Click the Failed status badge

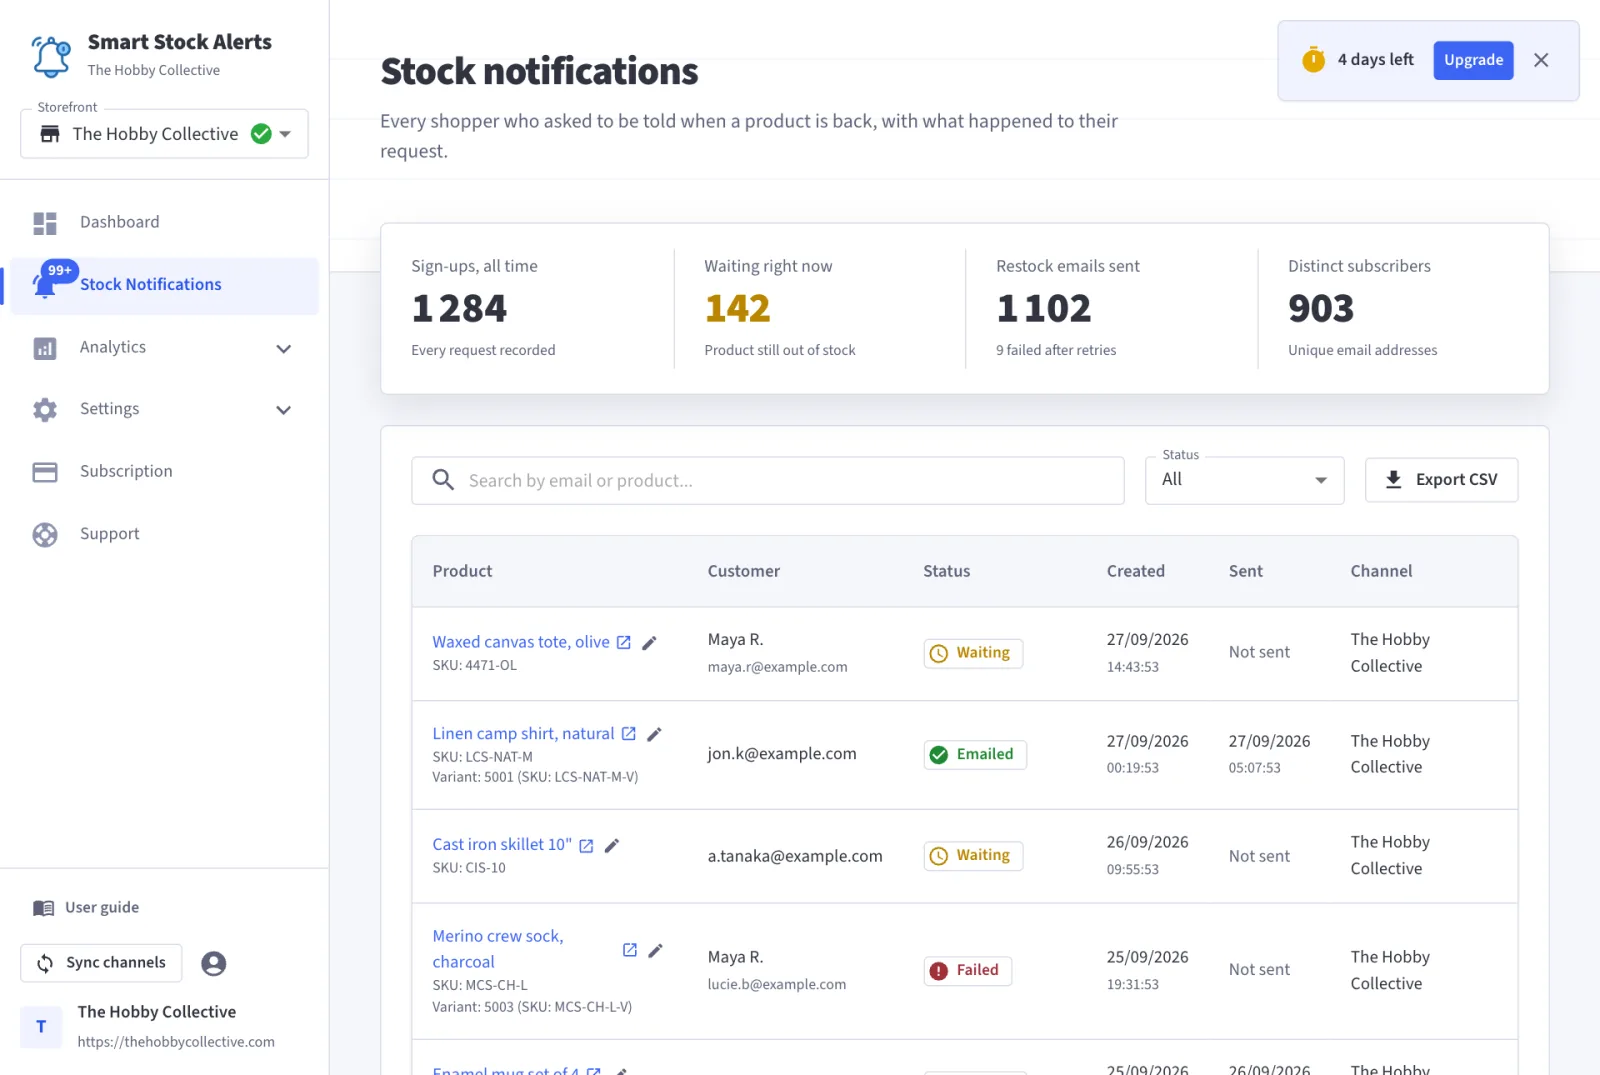967,971
